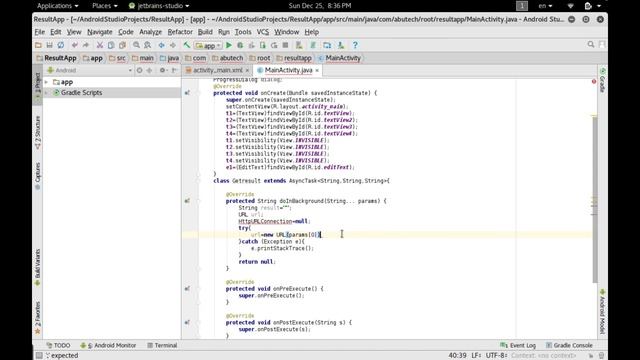The height and width of the screenshot is (360, 640).
Task: Close the activity_main.xml tab
Action: (247, 71)
